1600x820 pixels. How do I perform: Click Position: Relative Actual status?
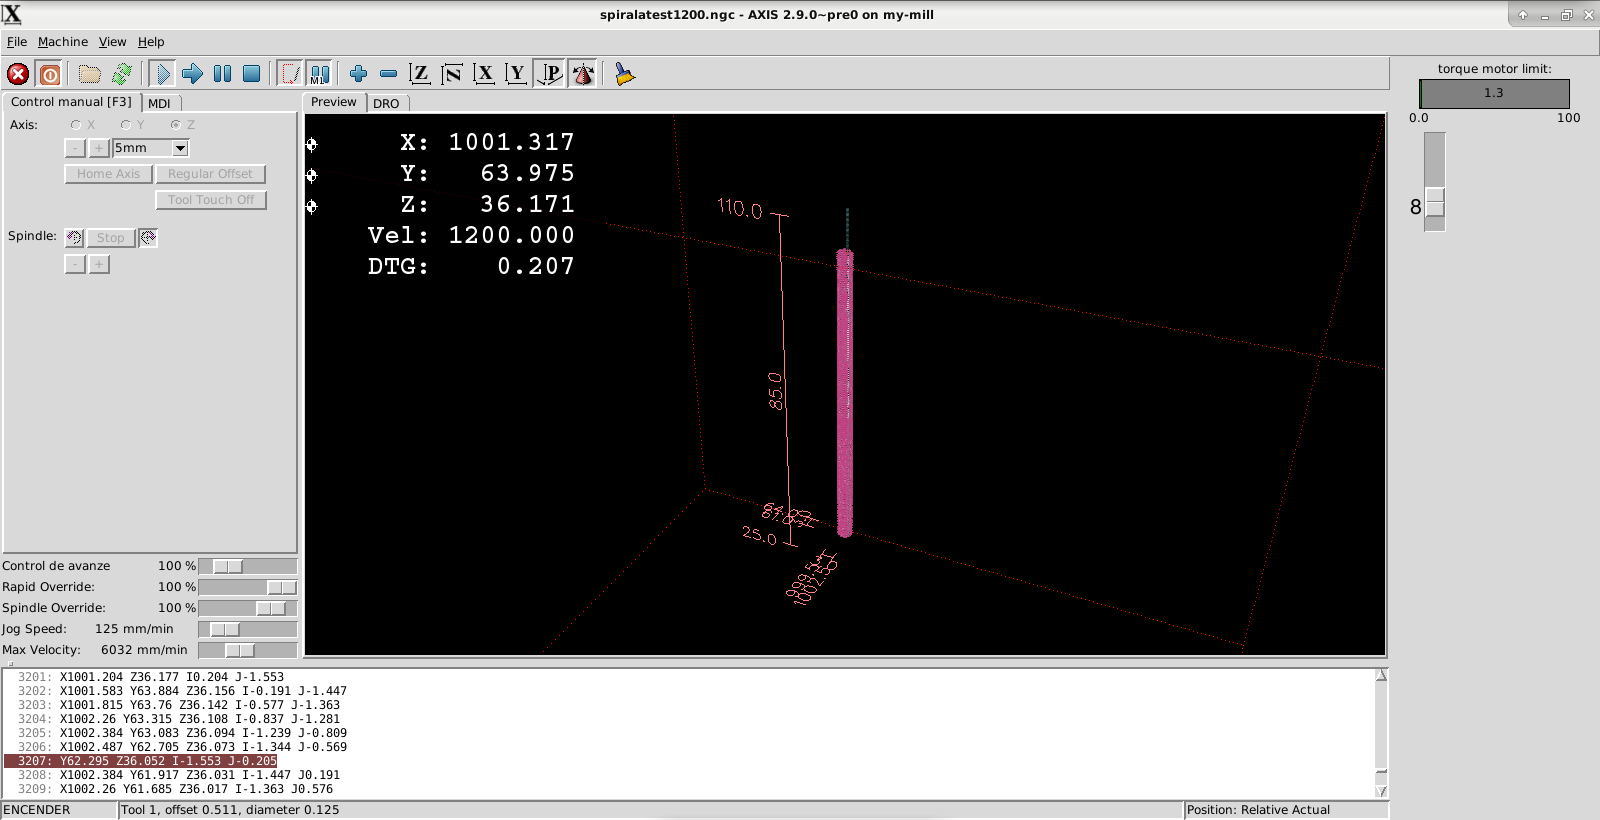(x=1258, y=810)
